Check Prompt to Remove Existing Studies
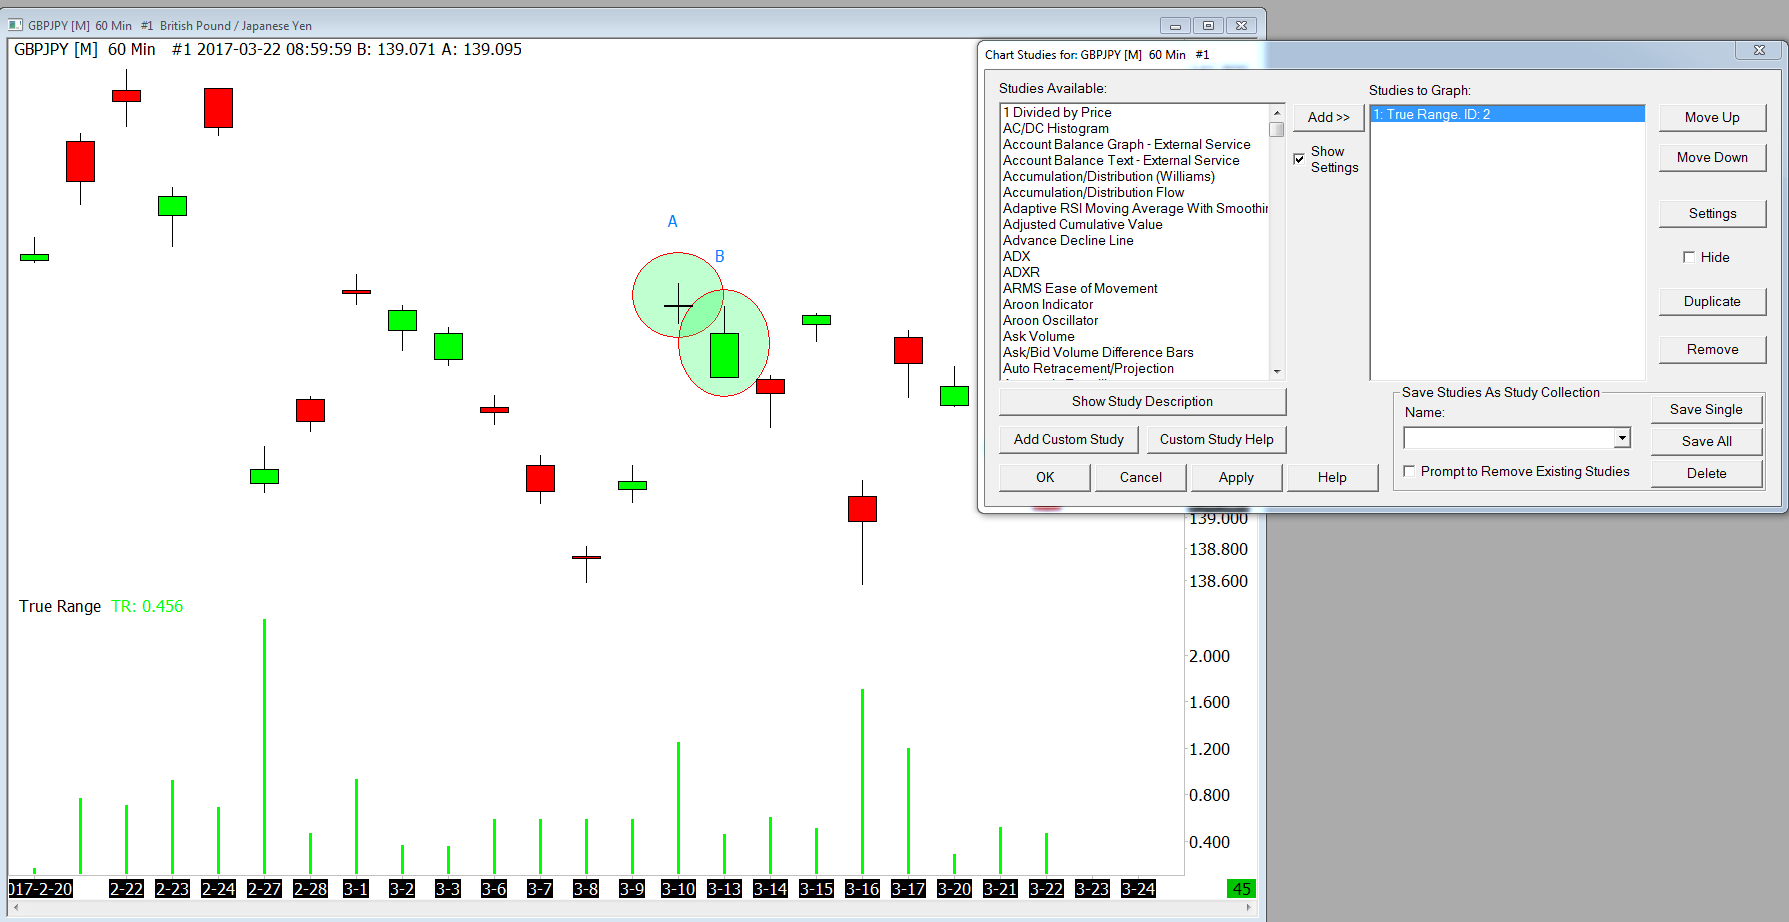 click(x=1409, y=471)
